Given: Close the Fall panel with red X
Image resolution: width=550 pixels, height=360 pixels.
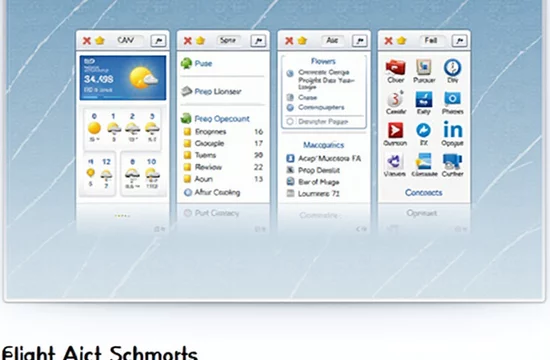Looking at the screenshot, I should [x=388, y=41].
